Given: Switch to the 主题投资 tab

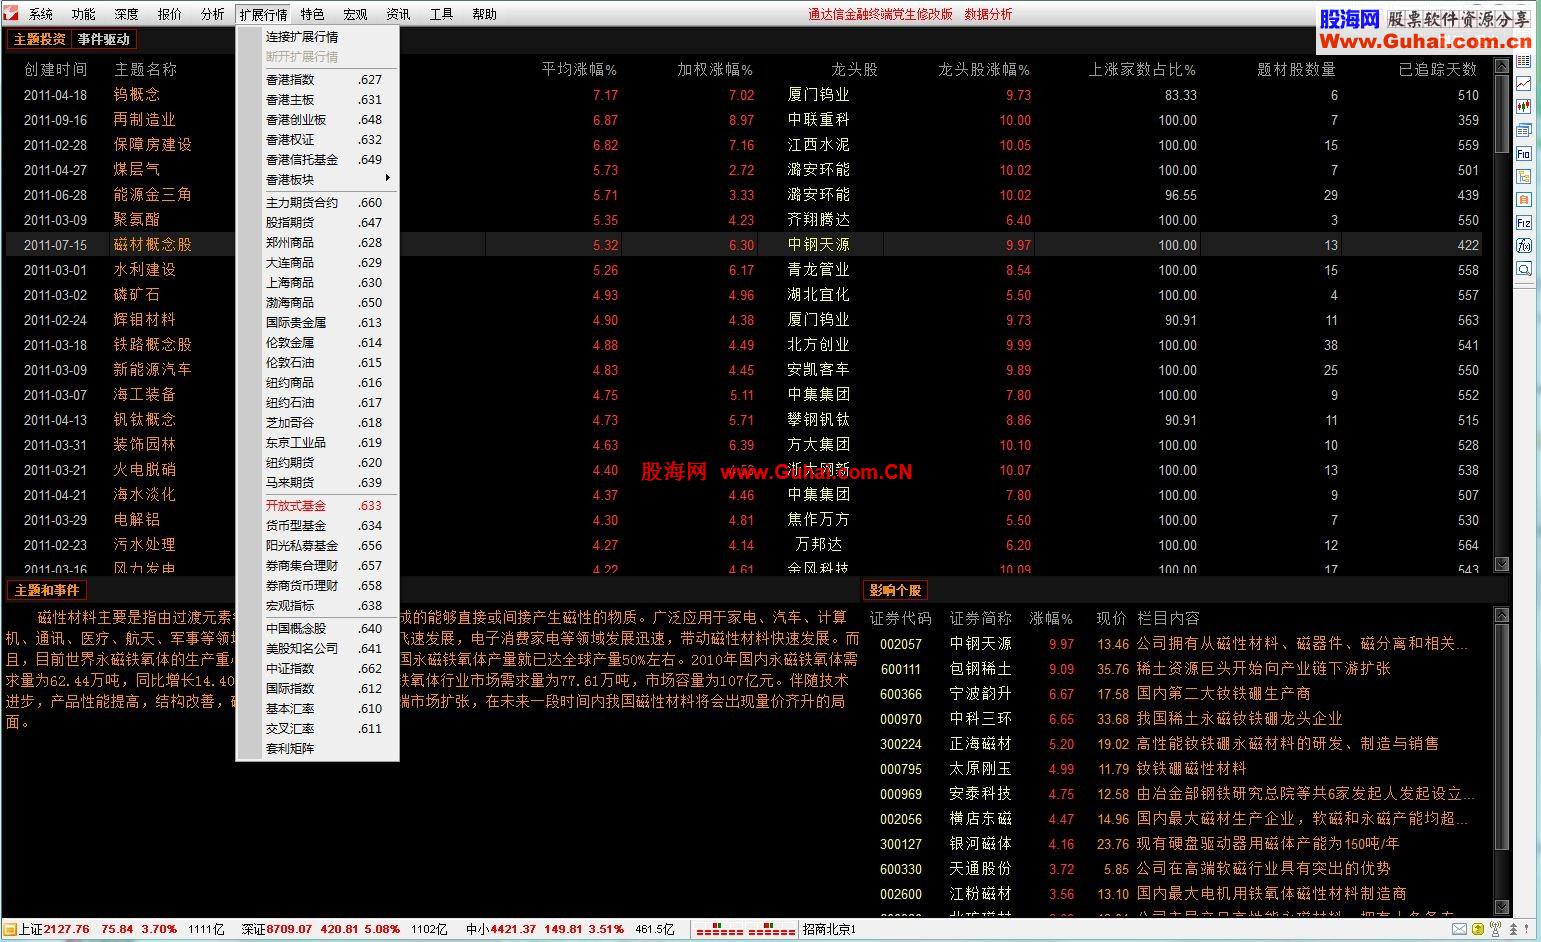Looking at the screenshot, I should 40,39.
